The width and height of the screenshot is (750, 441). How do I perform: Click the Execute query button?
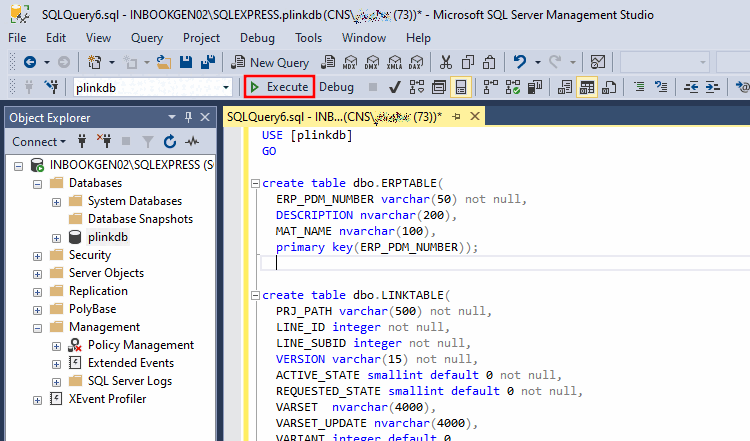[279, 87]
